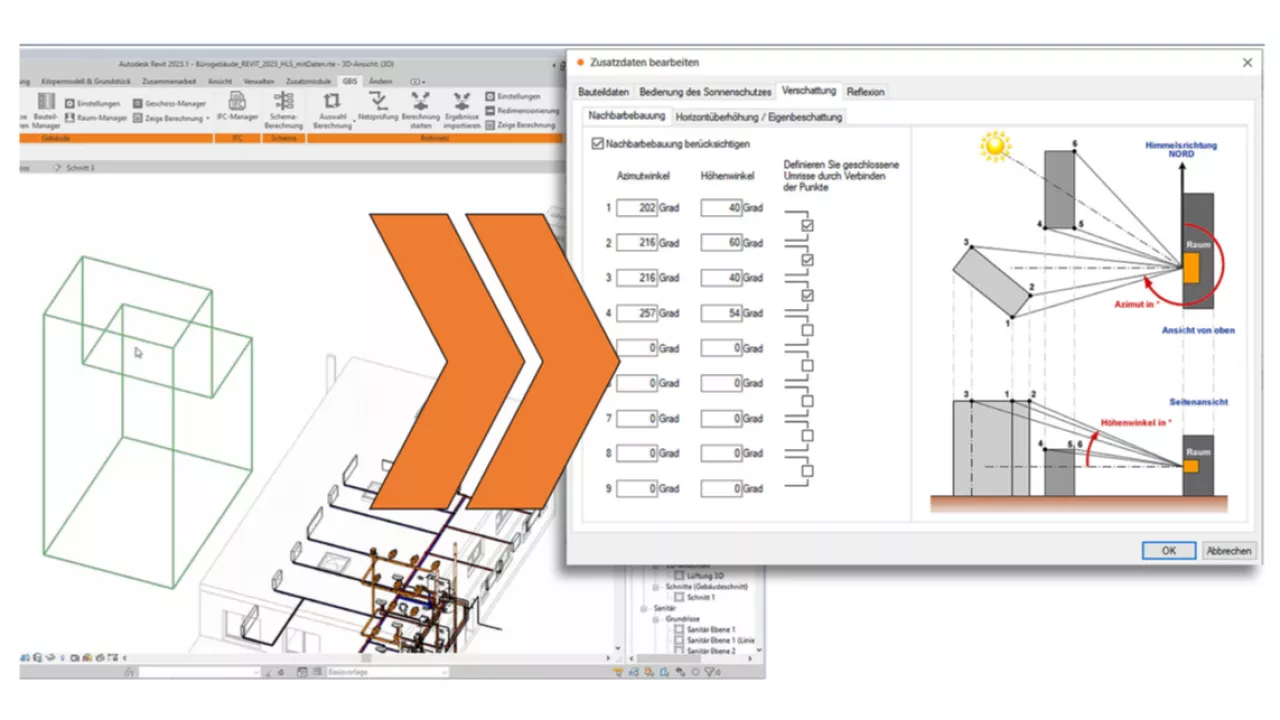Dismiss the dialog via Abbrechen
This screenshot has height=720, width=1280.
pyautogui.click(x=1228, y=550)
